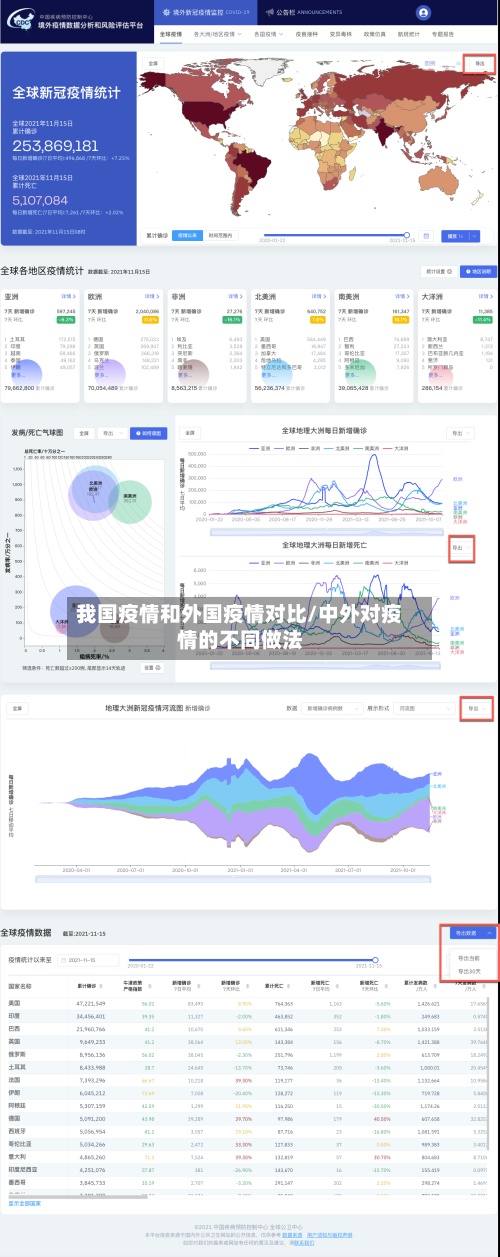Click the 俄罗斯 row in the data table
Image resolution: width=500 pixels, height=1257 pixels.
(250, 1054)
